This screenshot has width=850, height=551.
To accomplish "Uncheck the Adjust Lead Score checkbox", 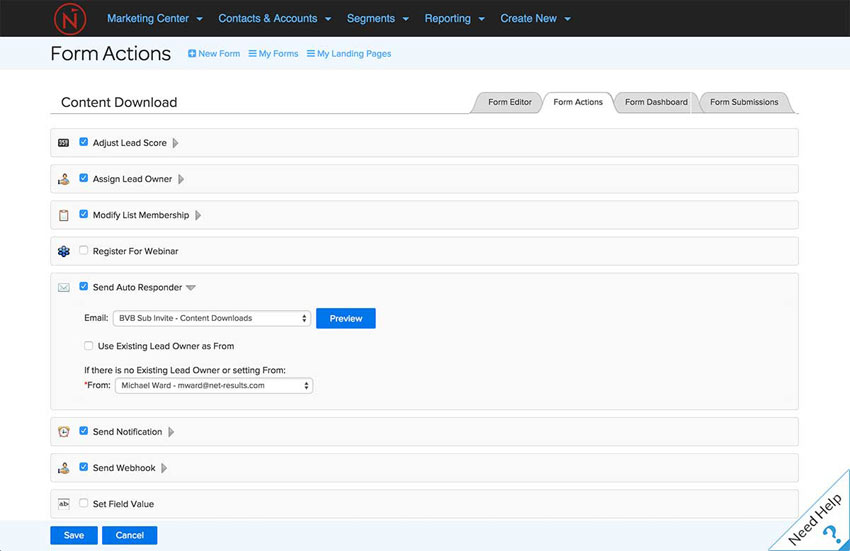I will [84, 142].
